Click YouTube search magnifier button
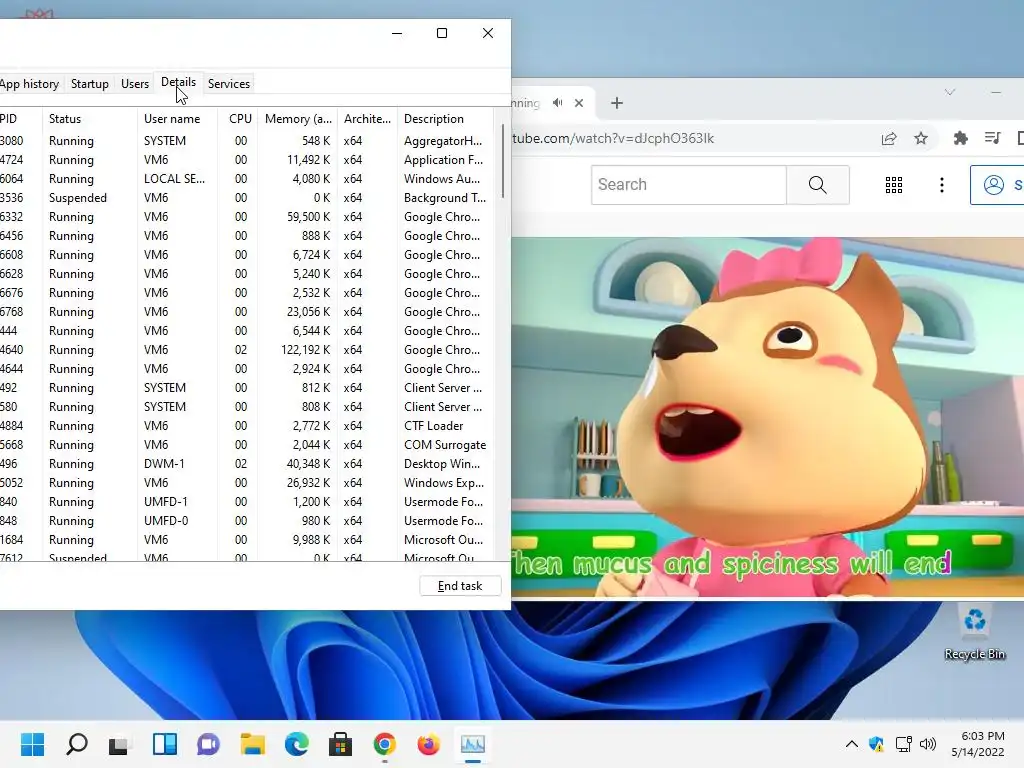Viewport: 1024px width, 768px height. (818, 185)
